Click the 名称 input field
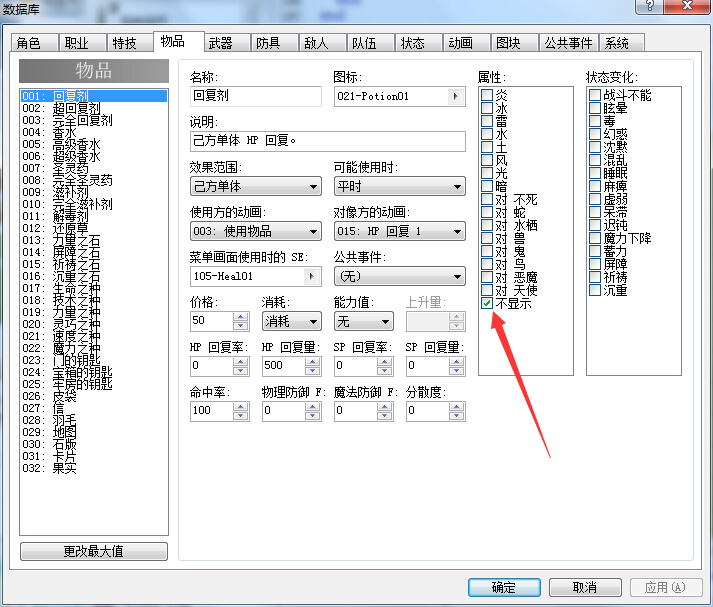713x607 pixels. tap(256, 96)
